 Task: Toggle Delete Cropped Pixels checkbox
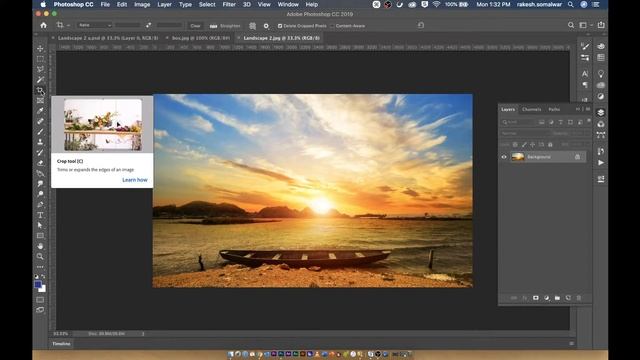280,26
